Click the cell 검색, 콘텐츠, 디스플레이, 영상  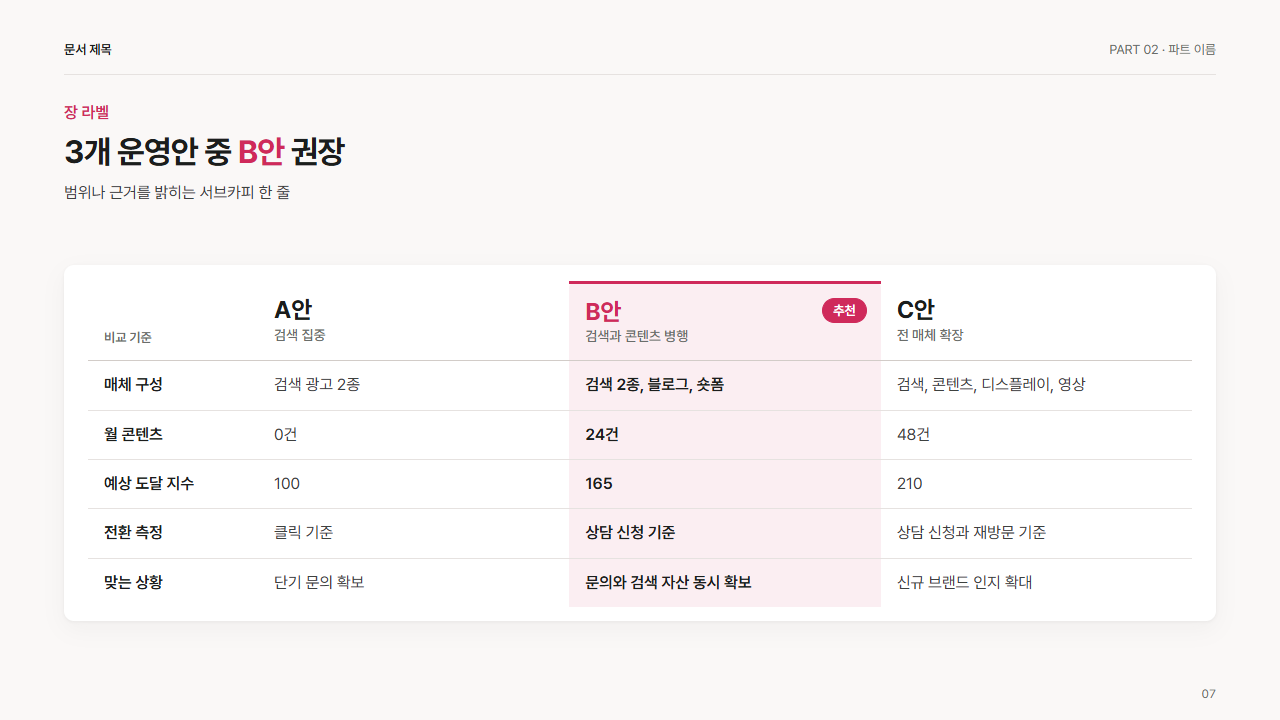991,384
